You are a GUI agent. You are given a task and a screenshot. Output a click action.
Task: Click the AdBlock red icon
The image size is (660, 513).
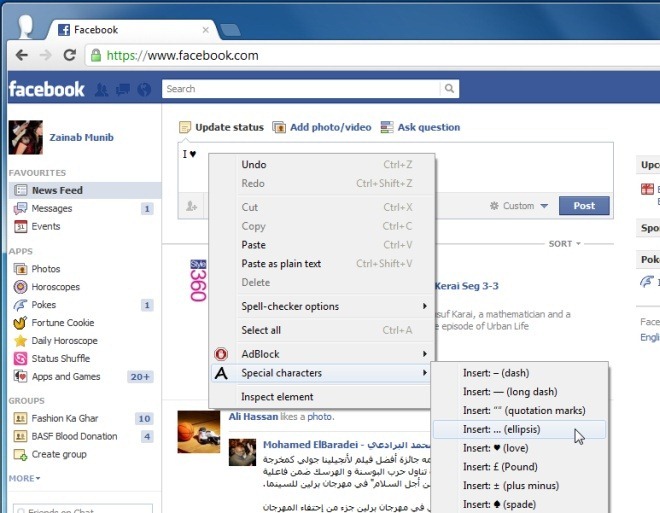(x=221, y=354)
